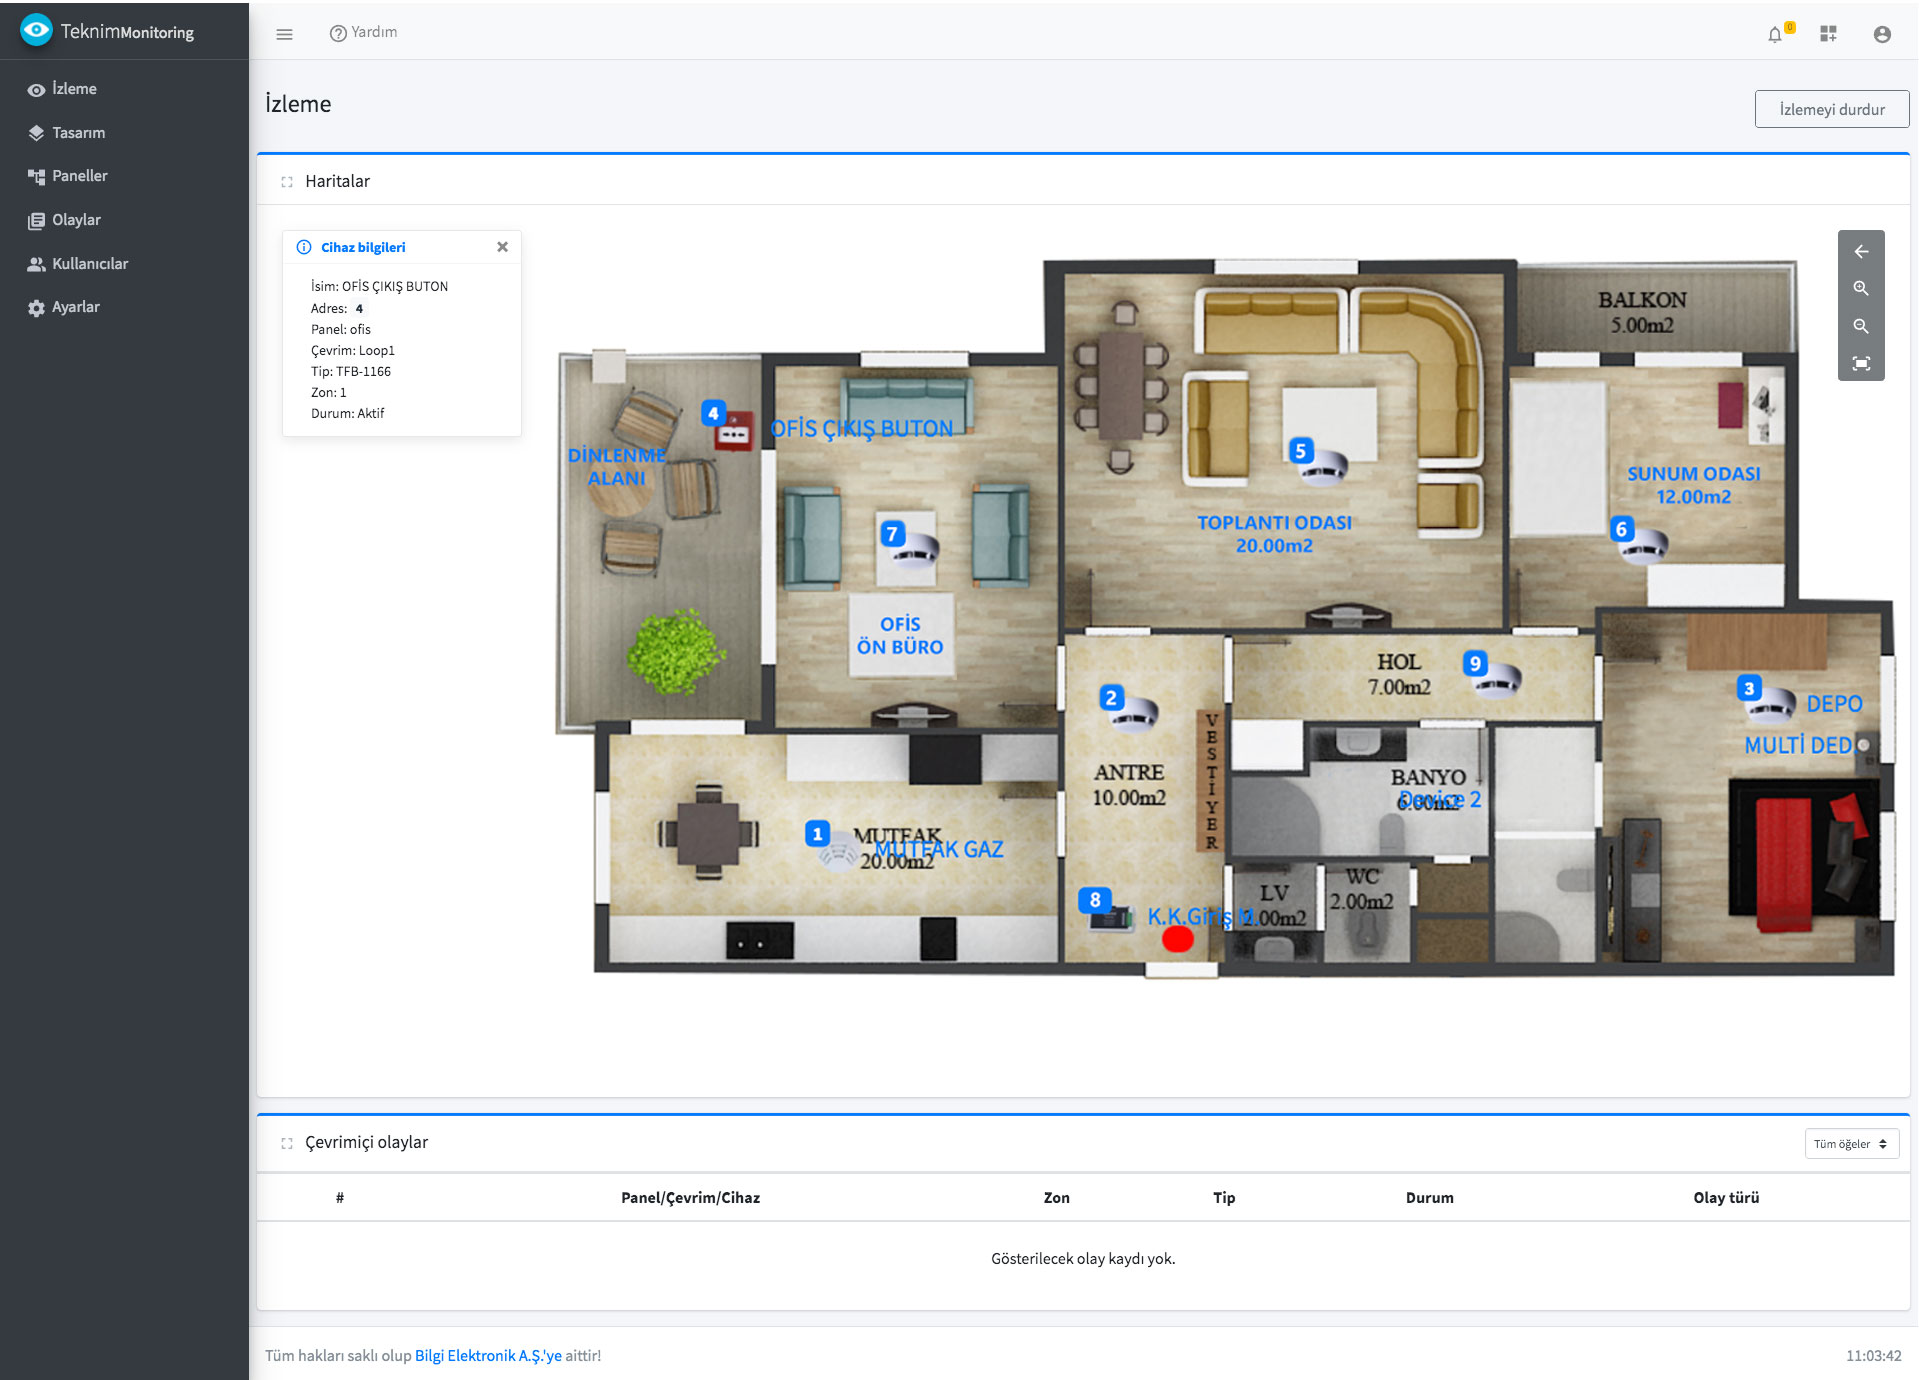The width and height of the screenshot is (1919, 1380).
Task: Open Olaylar from the sidebar
Action: [76, 219]
